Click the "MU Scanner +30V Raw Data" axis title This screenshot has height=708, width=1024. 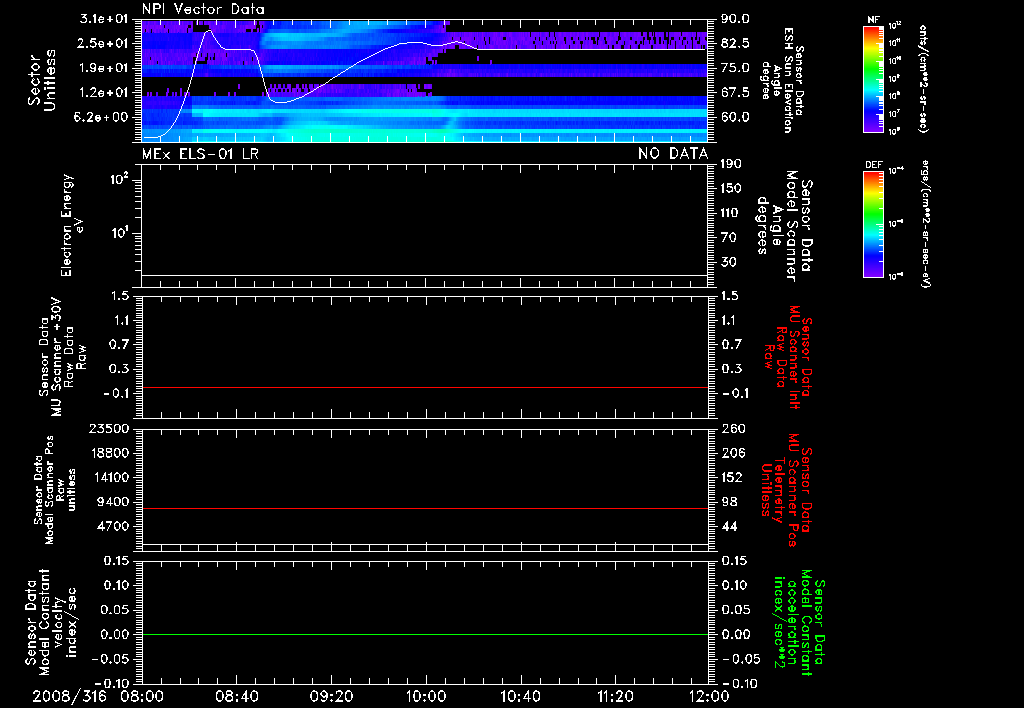tap(62, 357)
